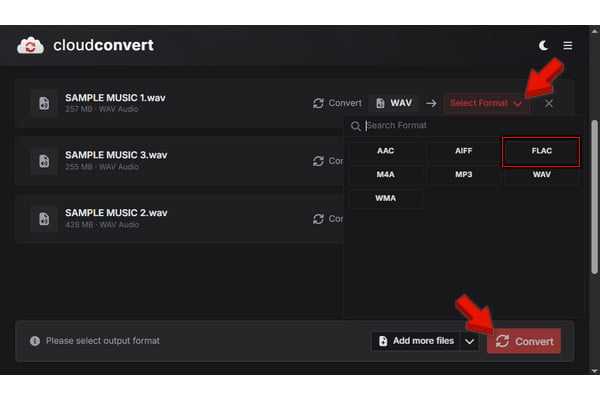This screenshot has height=400, width=600.
Task: Click the cloudconvert cloud logo icon
Action: [x=30, y=46]
